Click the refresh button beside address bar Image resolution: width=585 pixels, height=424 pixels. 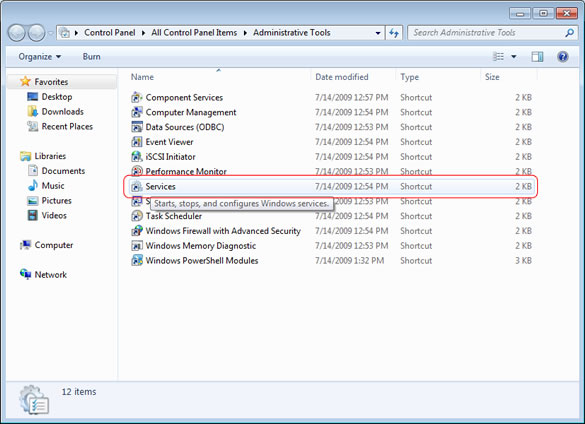click(394, 33)
